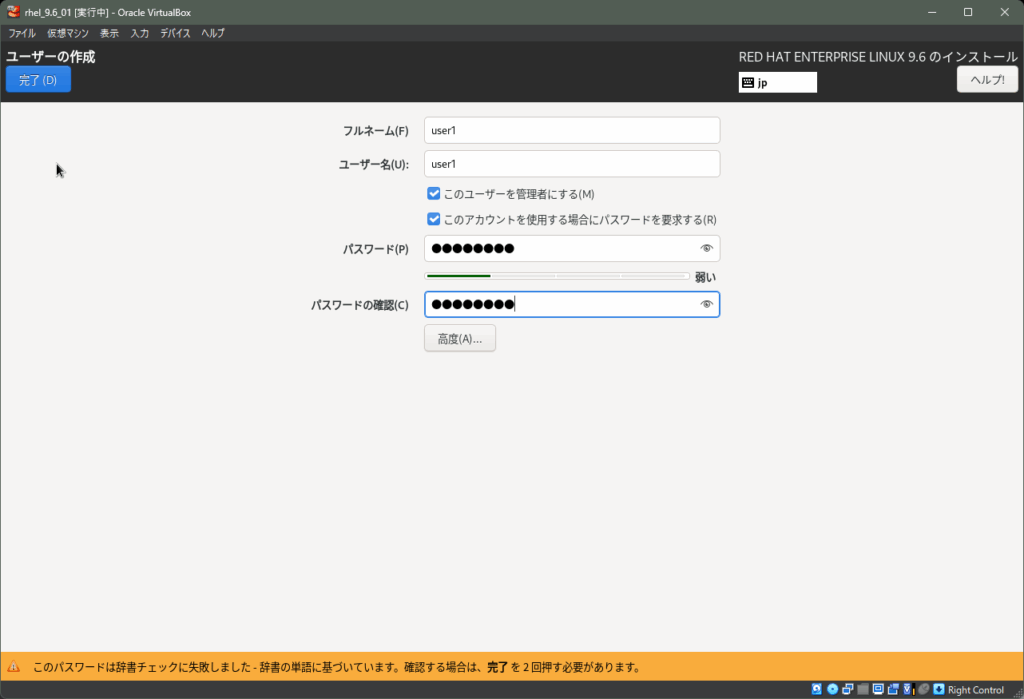Click the RED HAT ENTERPRISE LINUX 9.6 title text

[x=878, y=57]
